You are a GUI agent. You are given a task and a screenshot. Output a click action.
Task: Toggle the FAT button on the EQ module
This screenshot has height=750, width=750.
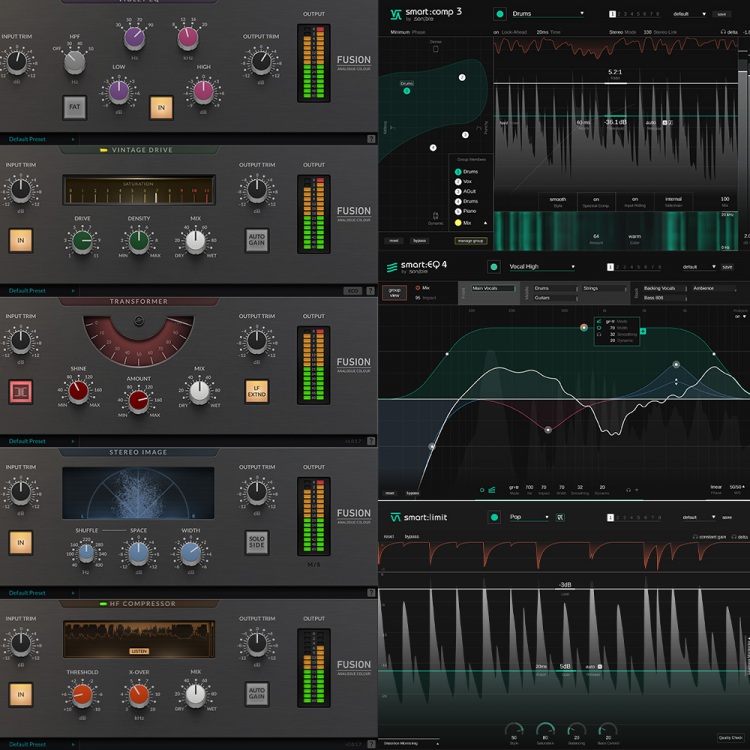[74, 106]
